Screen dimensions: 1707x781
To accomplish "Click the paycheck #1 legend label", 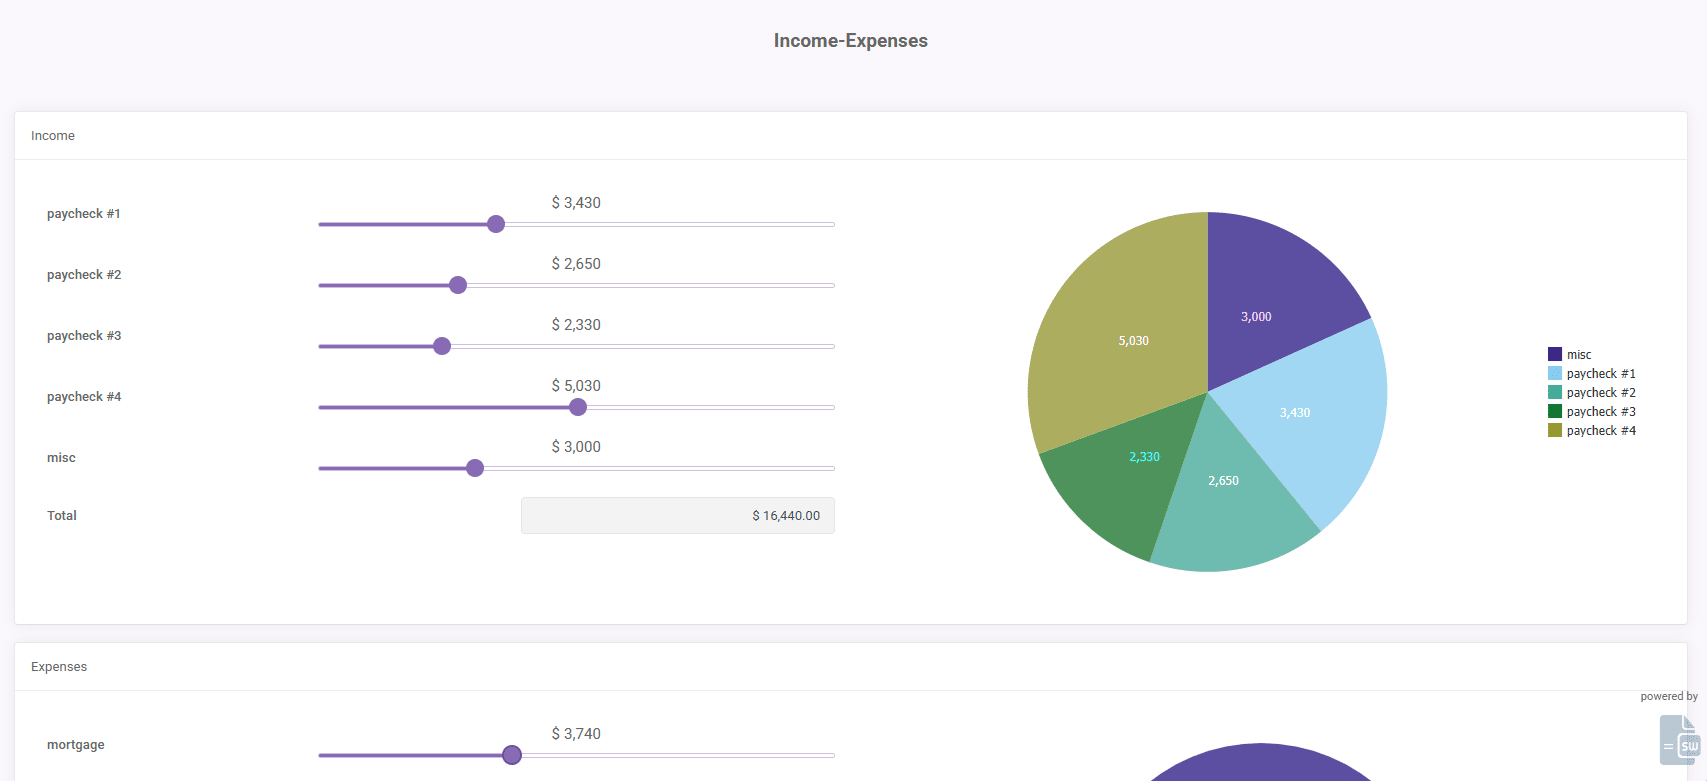I will [x=1601, y=374].
